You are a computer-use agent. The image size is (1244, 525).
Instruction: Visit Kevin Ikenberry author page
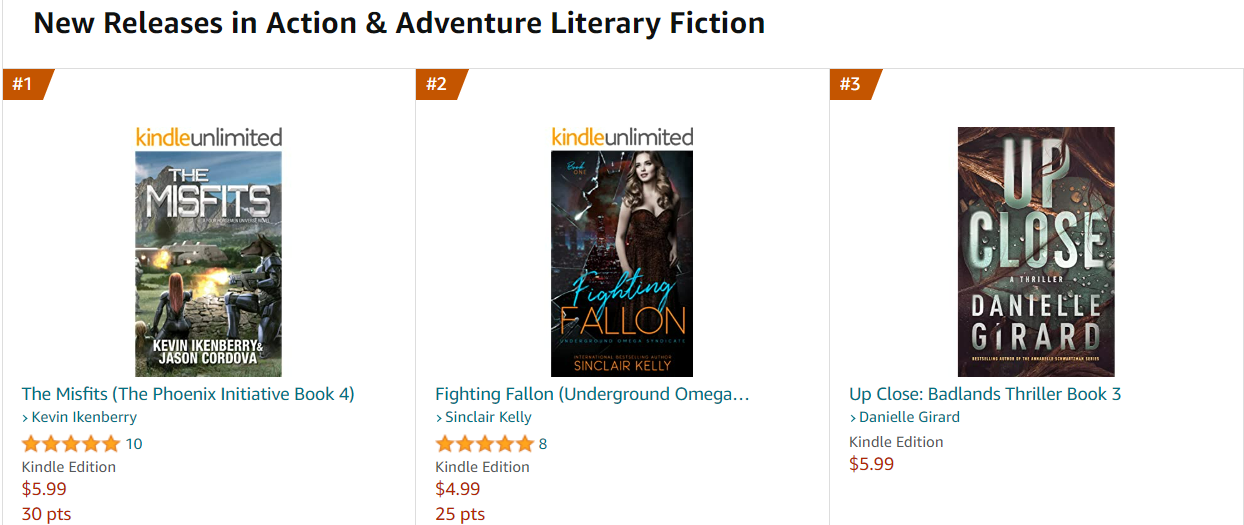84,418
